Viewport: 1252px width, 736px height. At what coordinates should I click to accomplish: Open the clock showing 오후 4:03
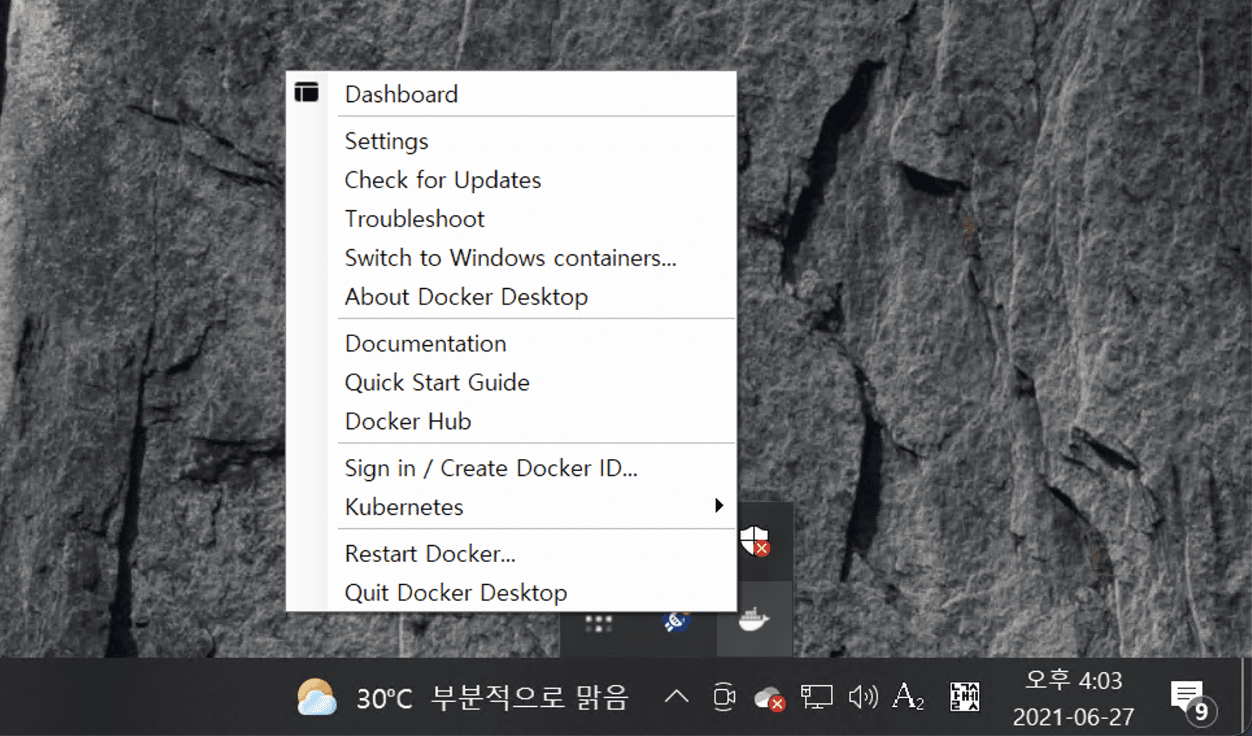(1073, 698)
